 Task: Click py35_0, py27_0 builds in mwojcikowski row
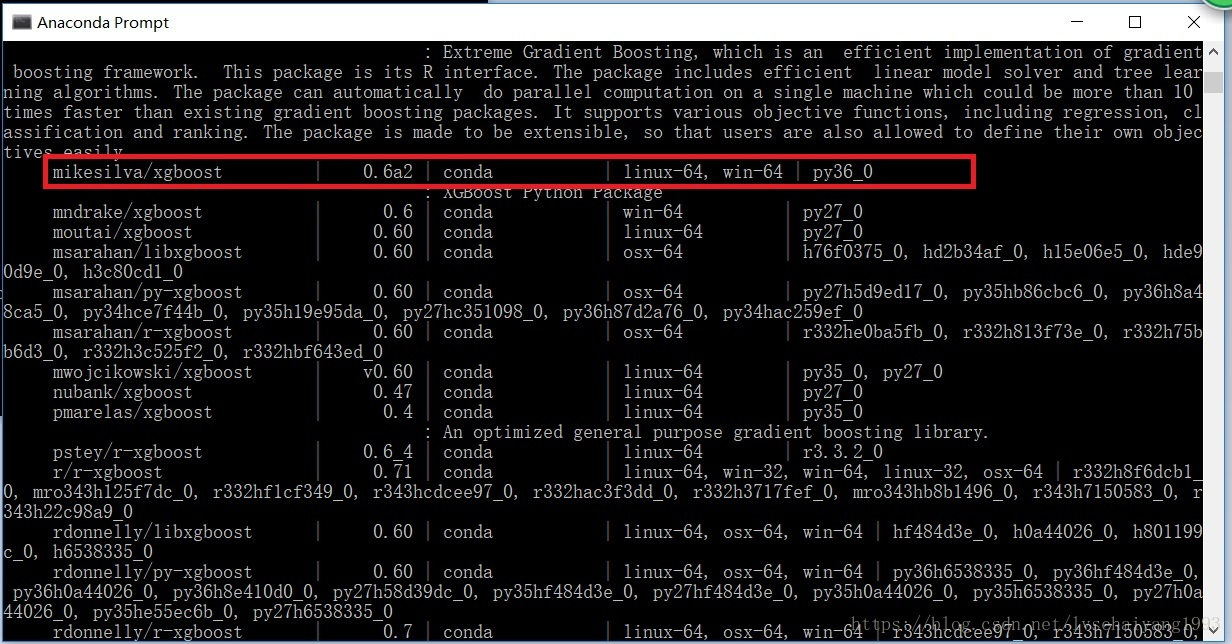tap(873, 372)
